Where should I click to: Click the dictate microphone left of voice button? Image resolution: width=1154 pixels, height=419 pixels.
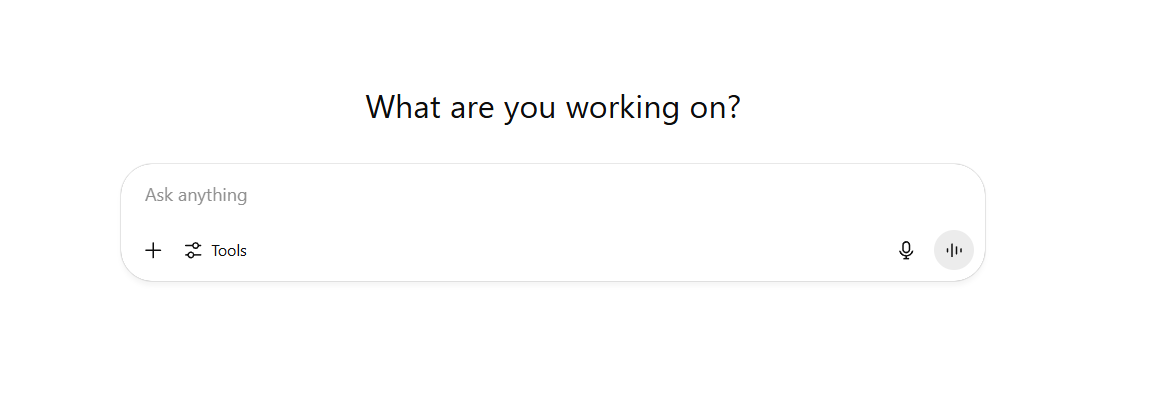[906, 250]
